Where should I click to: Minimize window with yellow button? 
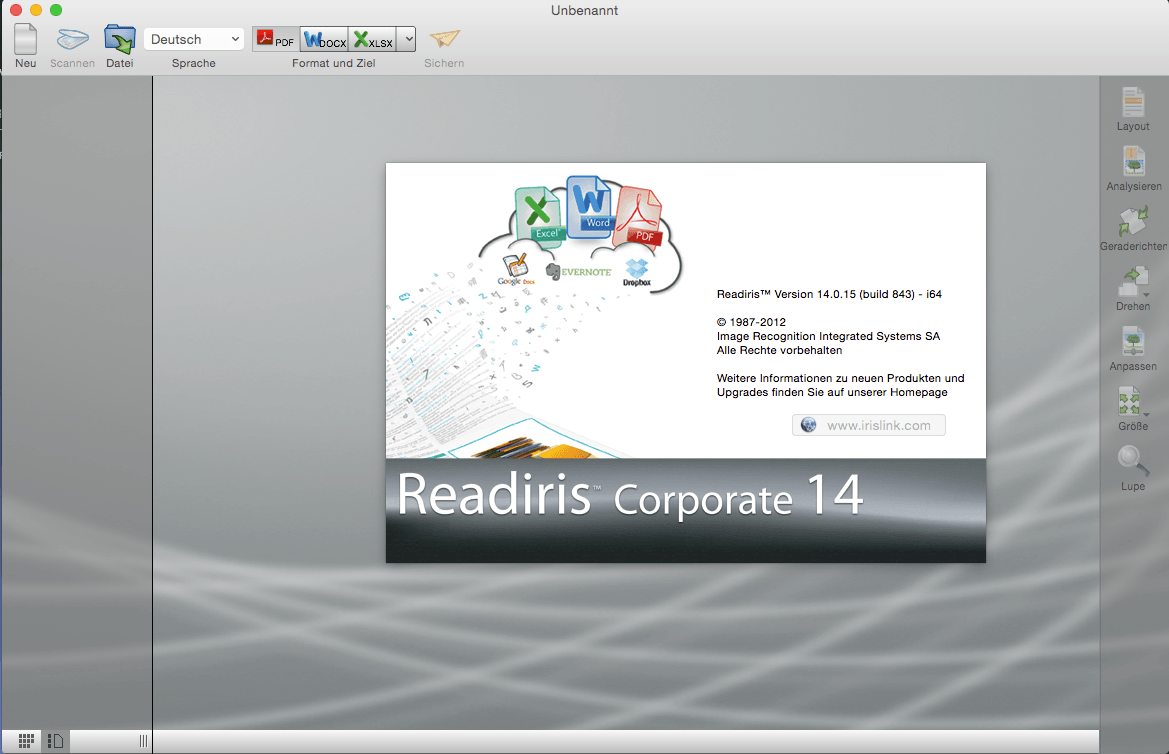[x=36, y=10]
